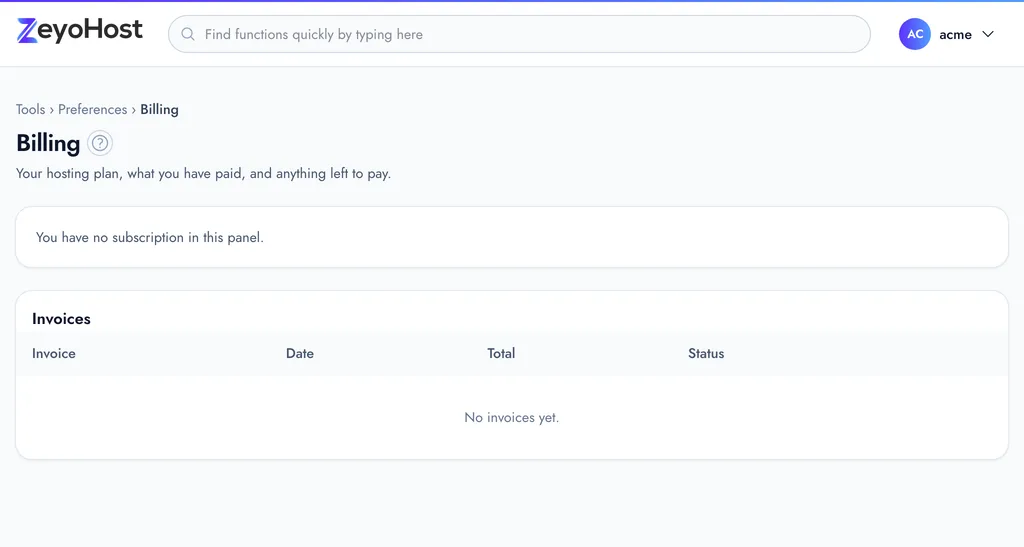Click the Date column header

[x=300, y=353]
